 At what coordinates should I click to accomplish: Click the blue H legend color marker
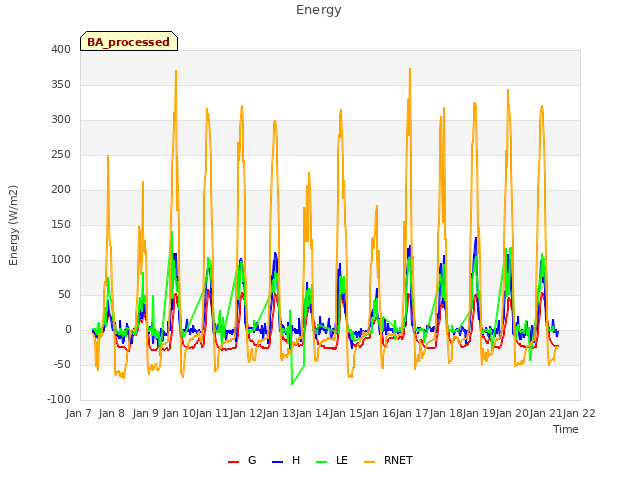tap(278, 462)
